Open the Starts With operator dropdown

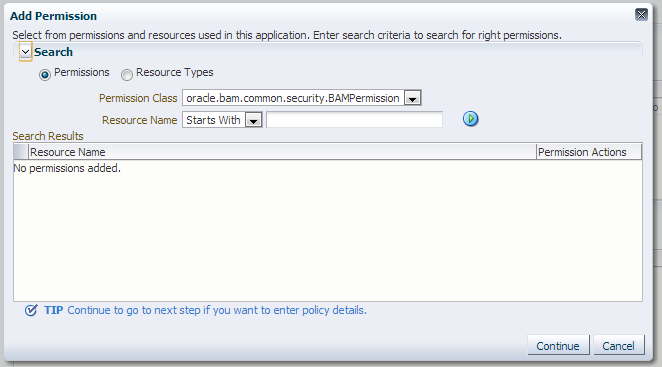point(253,120)
